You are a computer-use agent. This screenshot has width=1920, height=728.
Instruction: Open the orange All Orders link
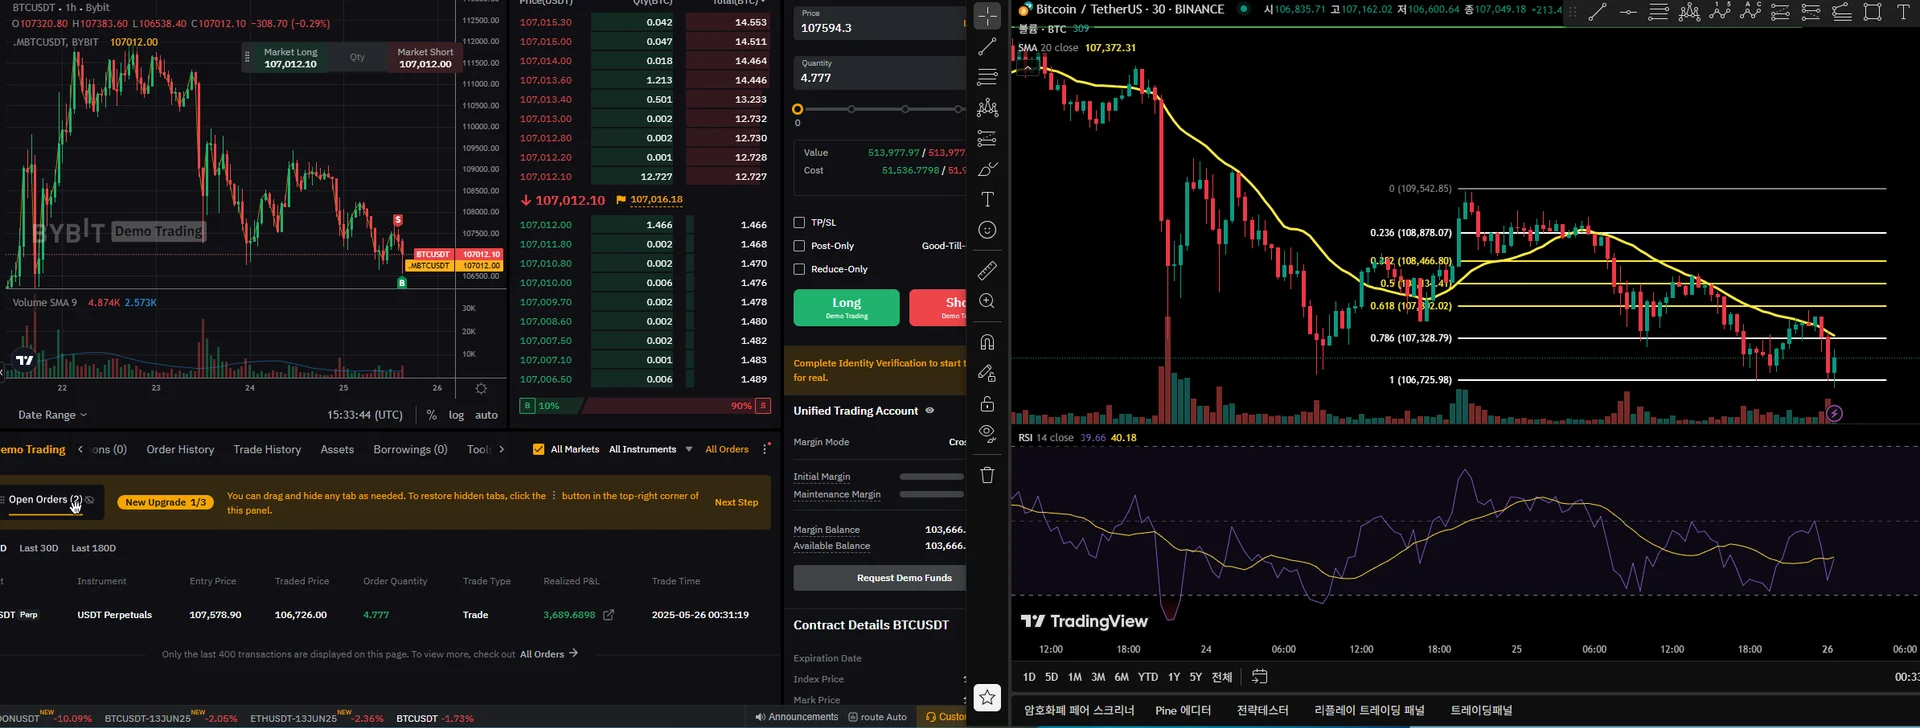point(727,450)
